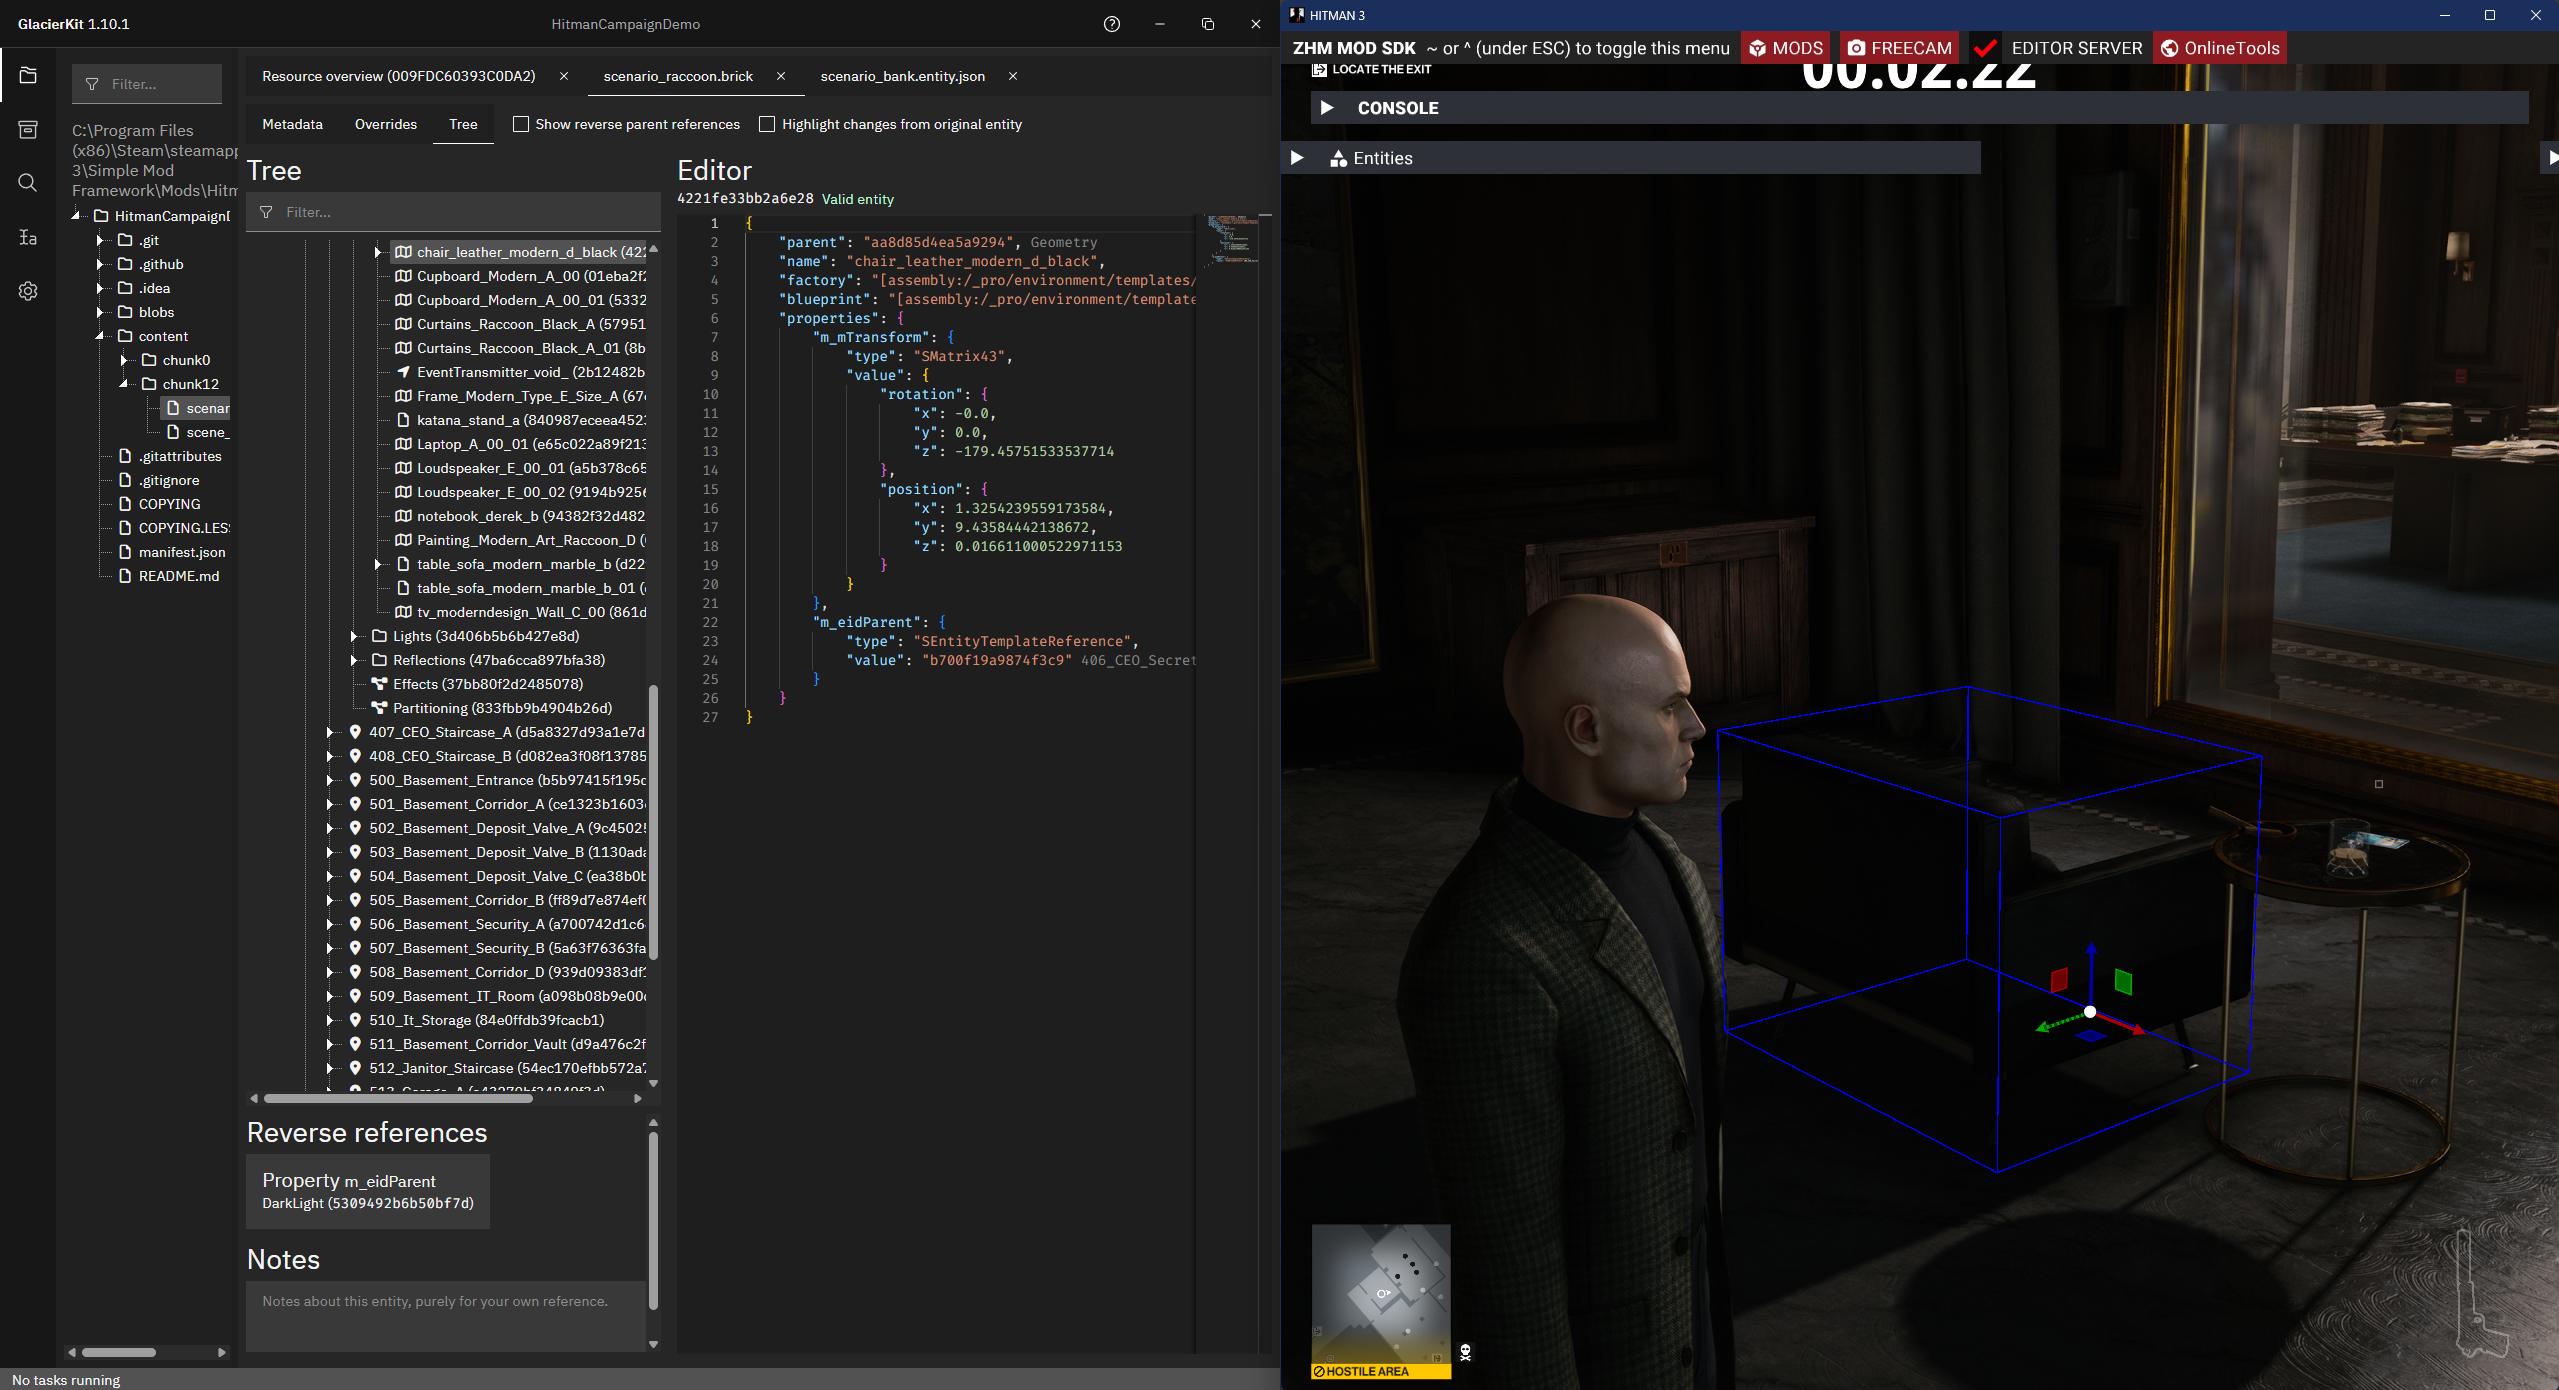Expand the Reflections folder node
Viewport: 2559px width, 1390px height.
coord(354,660)
